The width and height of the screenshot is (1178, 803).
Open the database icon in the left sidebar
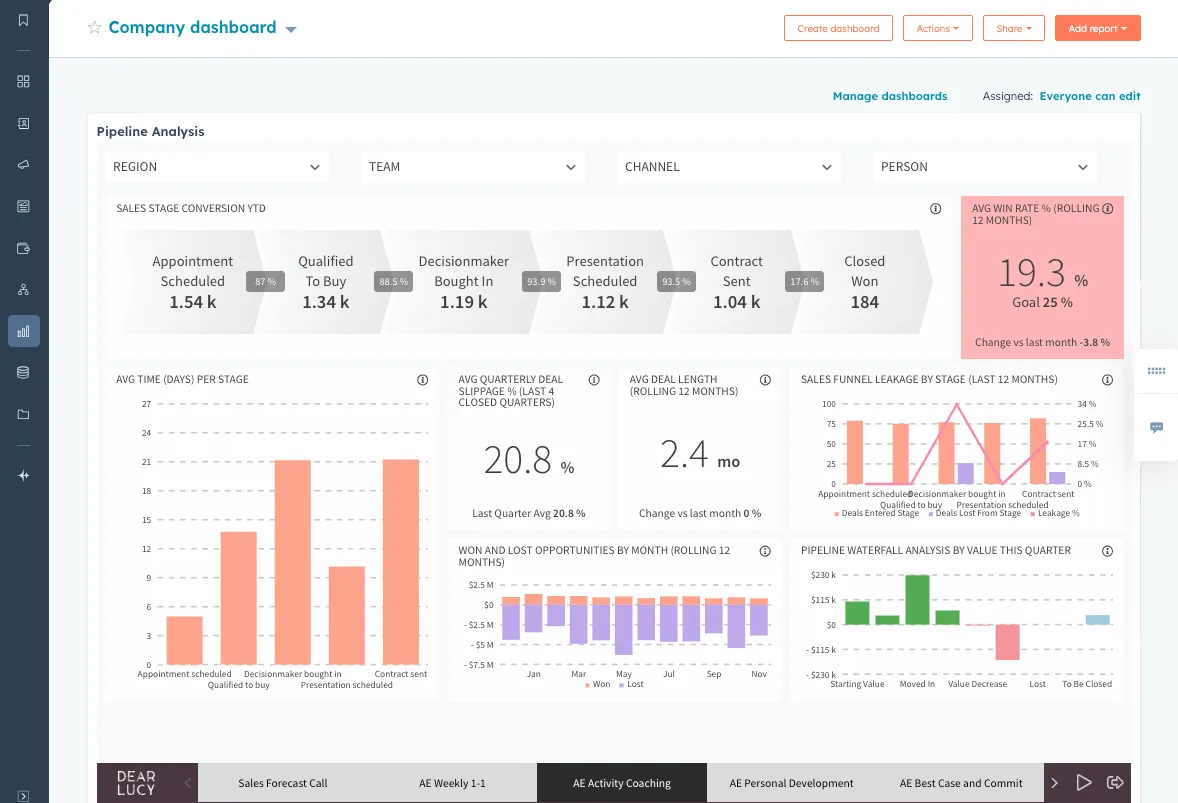[23, 371]
